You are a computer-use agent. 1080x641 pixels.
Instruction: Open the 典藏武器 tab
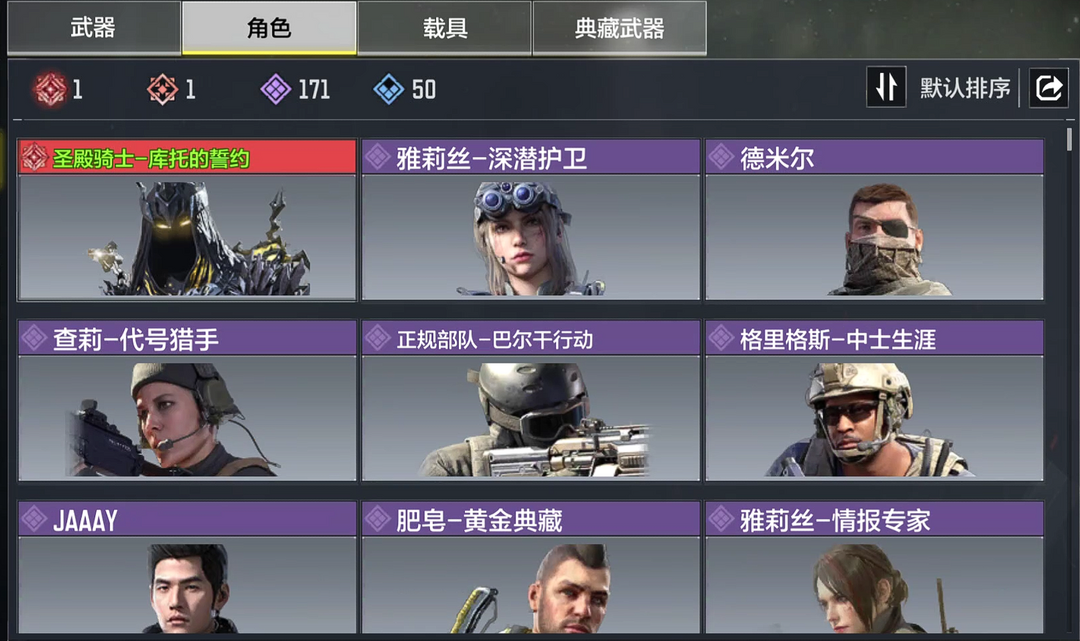pos(620,28)
